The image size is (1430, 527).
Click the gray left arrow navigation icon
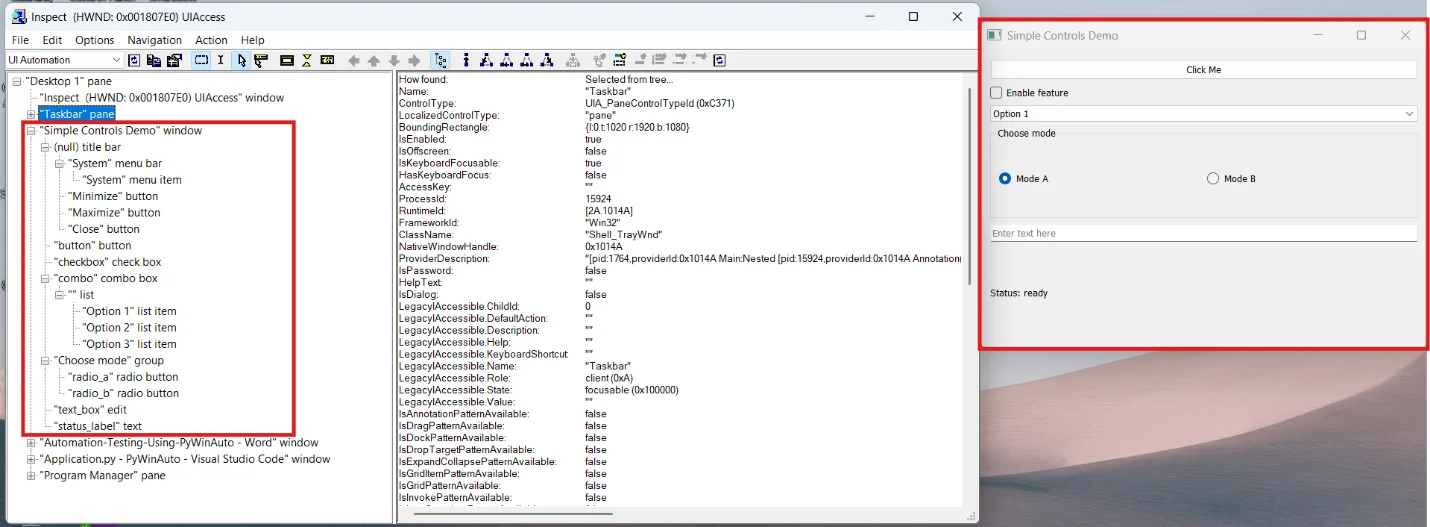[x=354, y=61]
